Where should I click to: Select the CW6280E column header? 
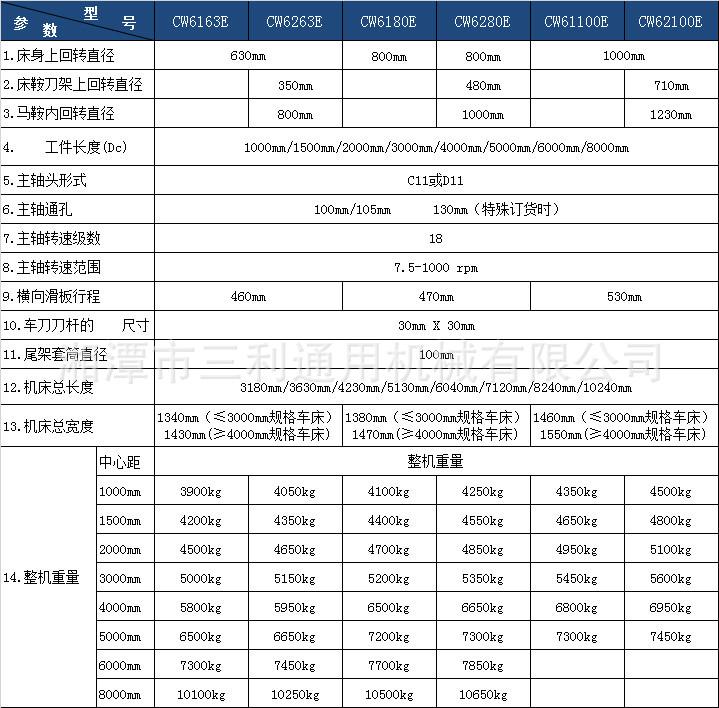(x=483, y=21)
